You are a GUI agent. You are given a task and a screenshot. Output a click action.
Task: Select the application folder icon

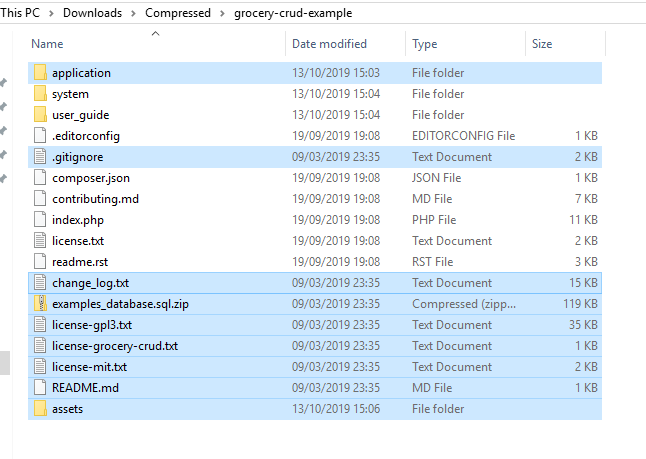(40, 73)
